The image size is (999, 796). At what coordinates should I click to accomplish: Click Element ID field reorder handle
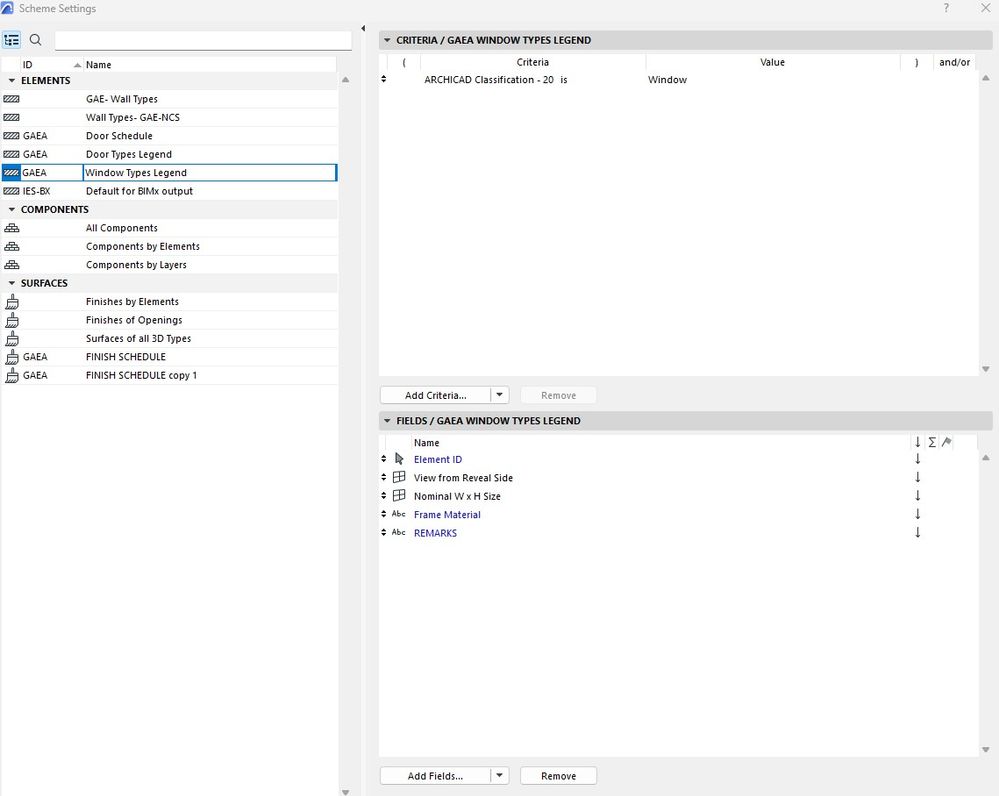click(x=384, y=460)
